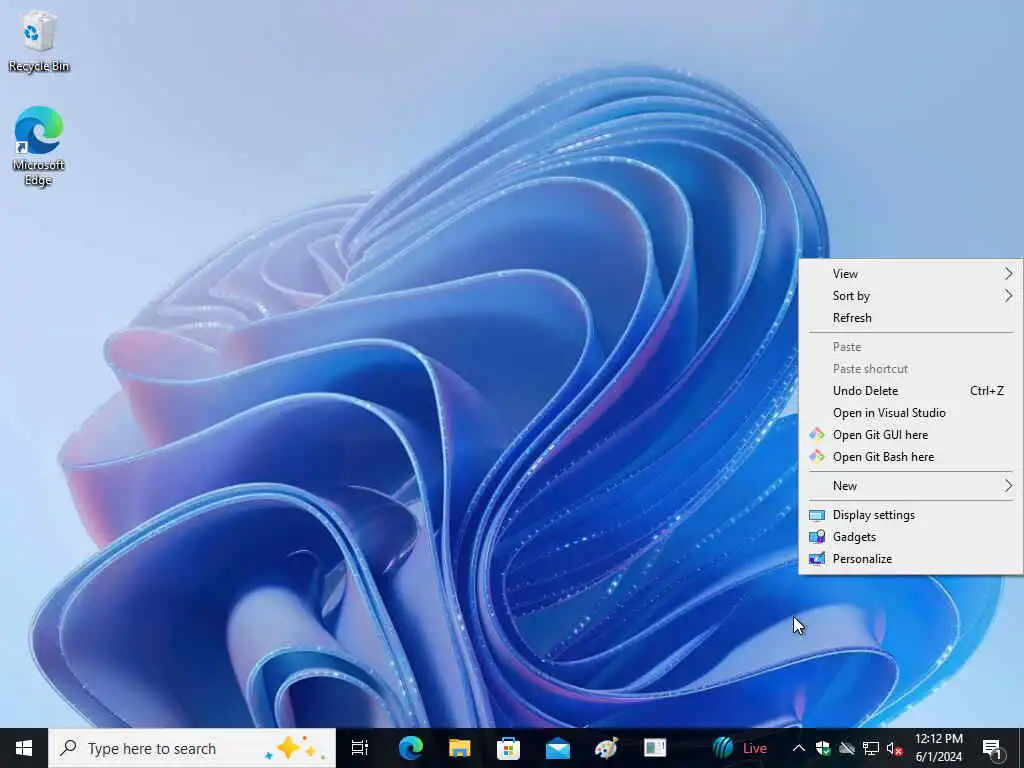Image resolution: width=1024 pixels, height=768 pixels.
Task: Open the gray panel app on taskbar
Action: click(x=654, y=748)
